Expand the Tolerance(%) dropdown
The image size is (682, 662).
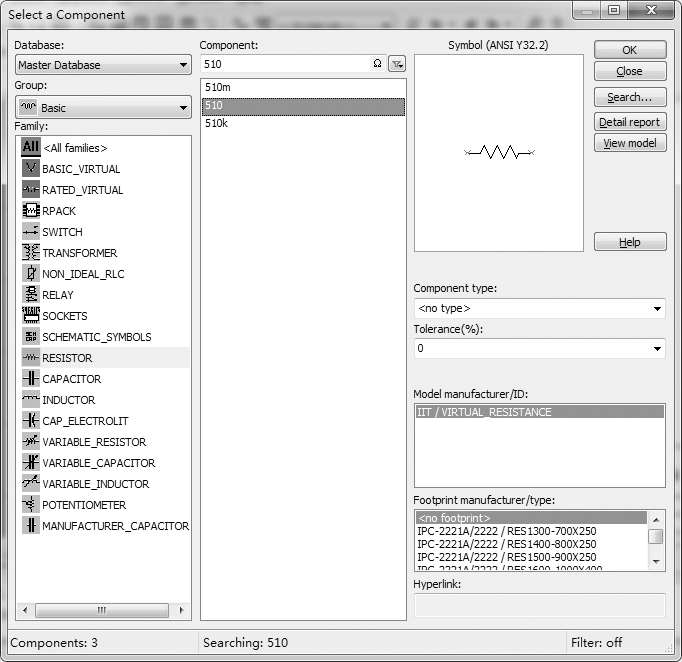tap(539, 349)
